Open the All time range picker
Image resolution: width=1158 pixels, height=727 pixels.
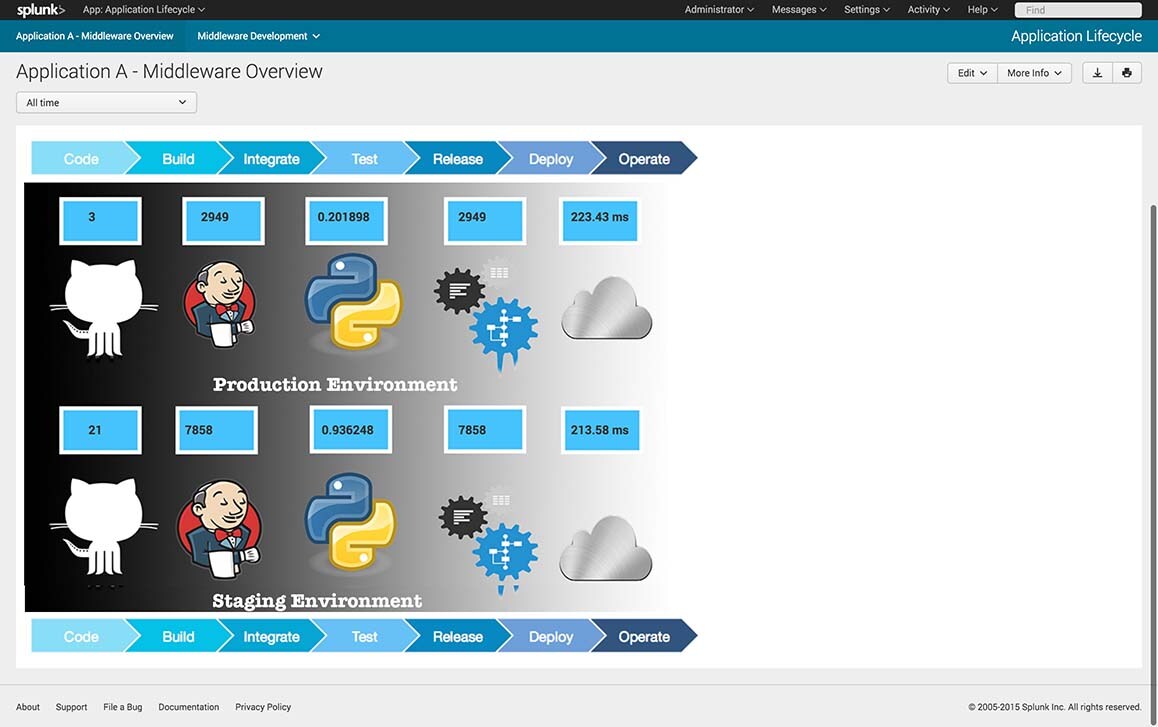pyautogui.click(x=106, y=102)
